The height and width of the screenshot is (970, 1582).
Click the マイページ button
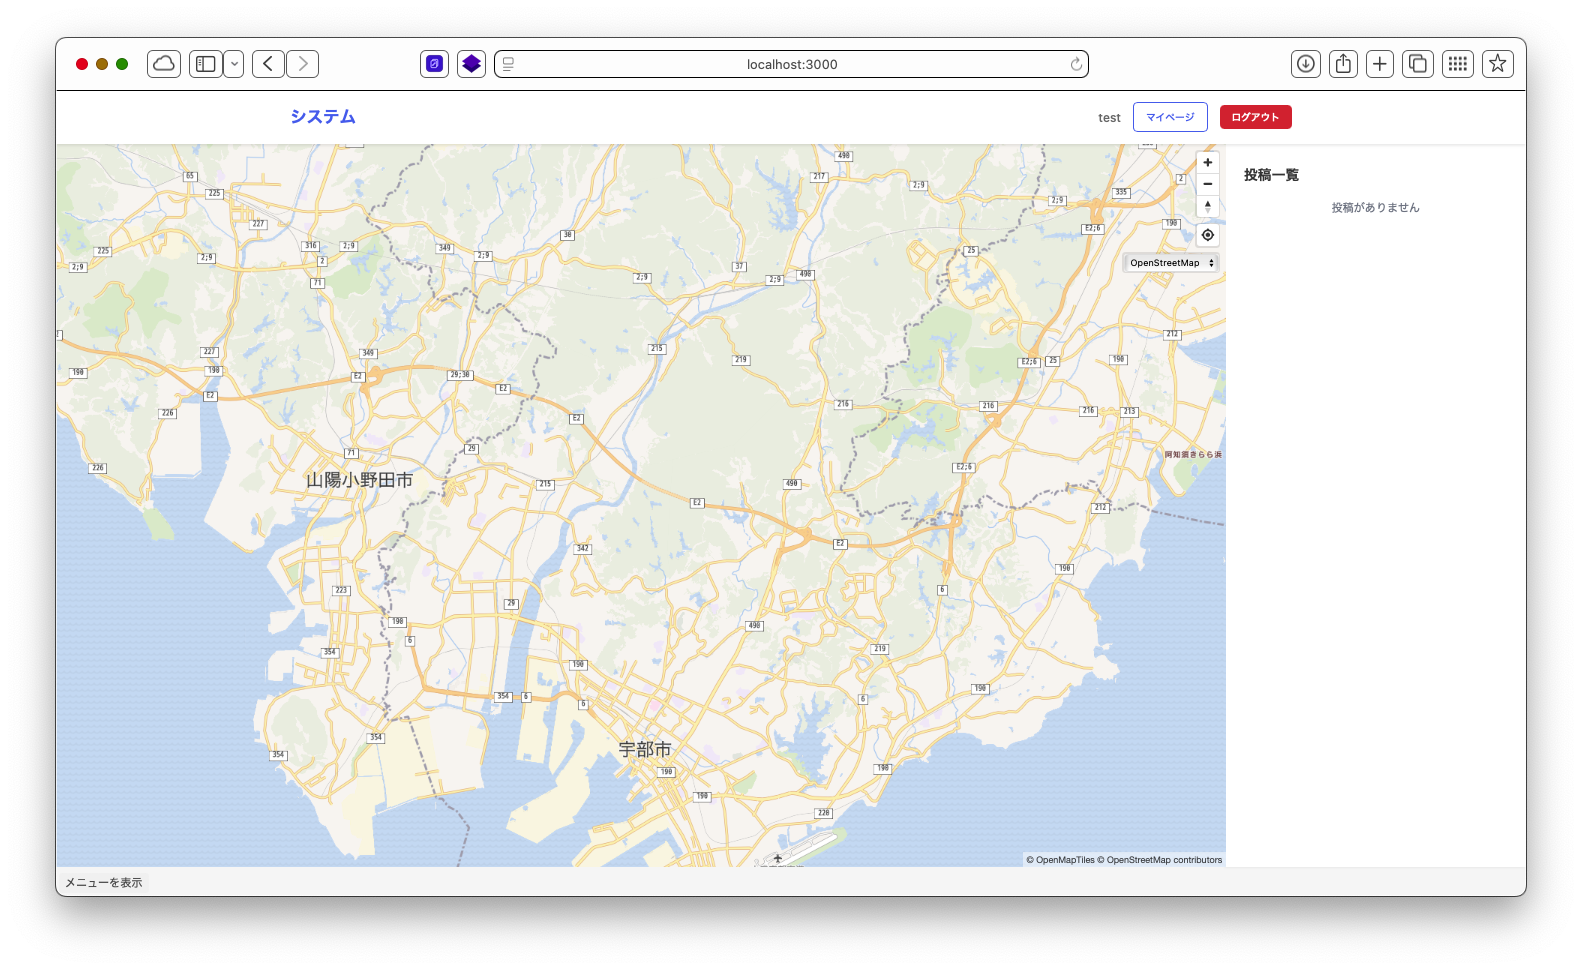pos(1170,117)
